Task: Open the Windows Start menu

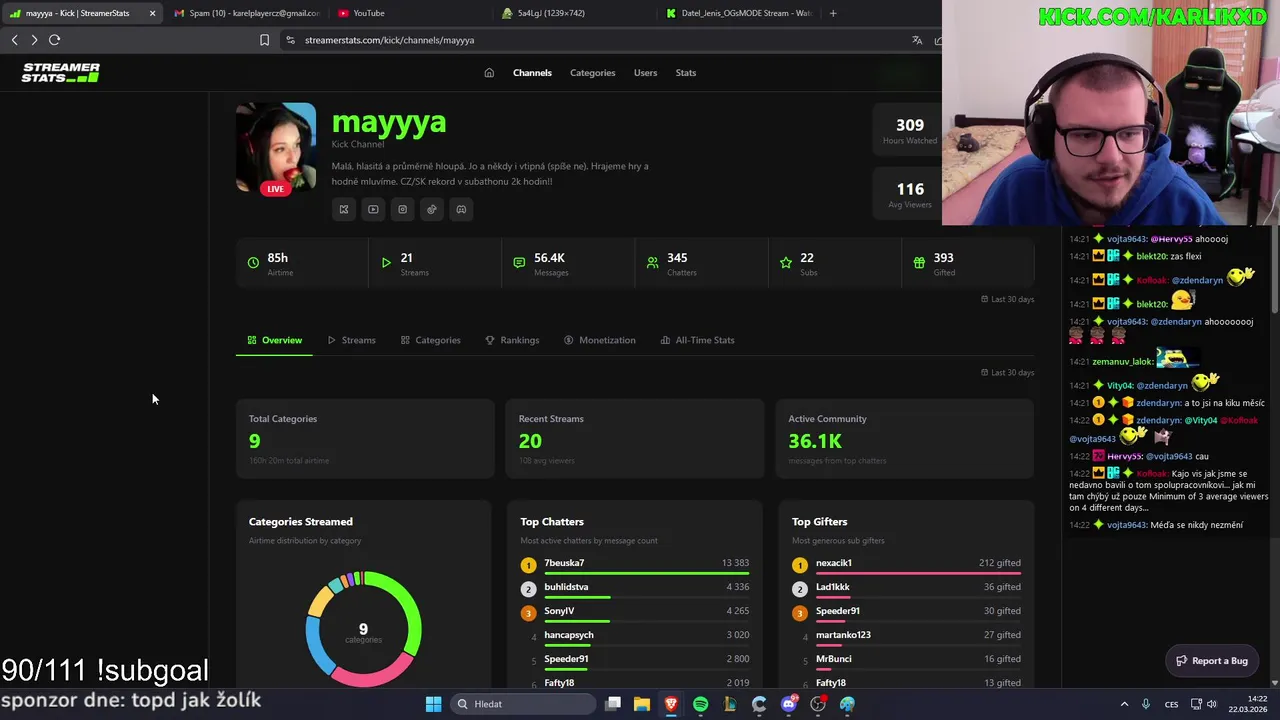Action: tap(433, 704)
